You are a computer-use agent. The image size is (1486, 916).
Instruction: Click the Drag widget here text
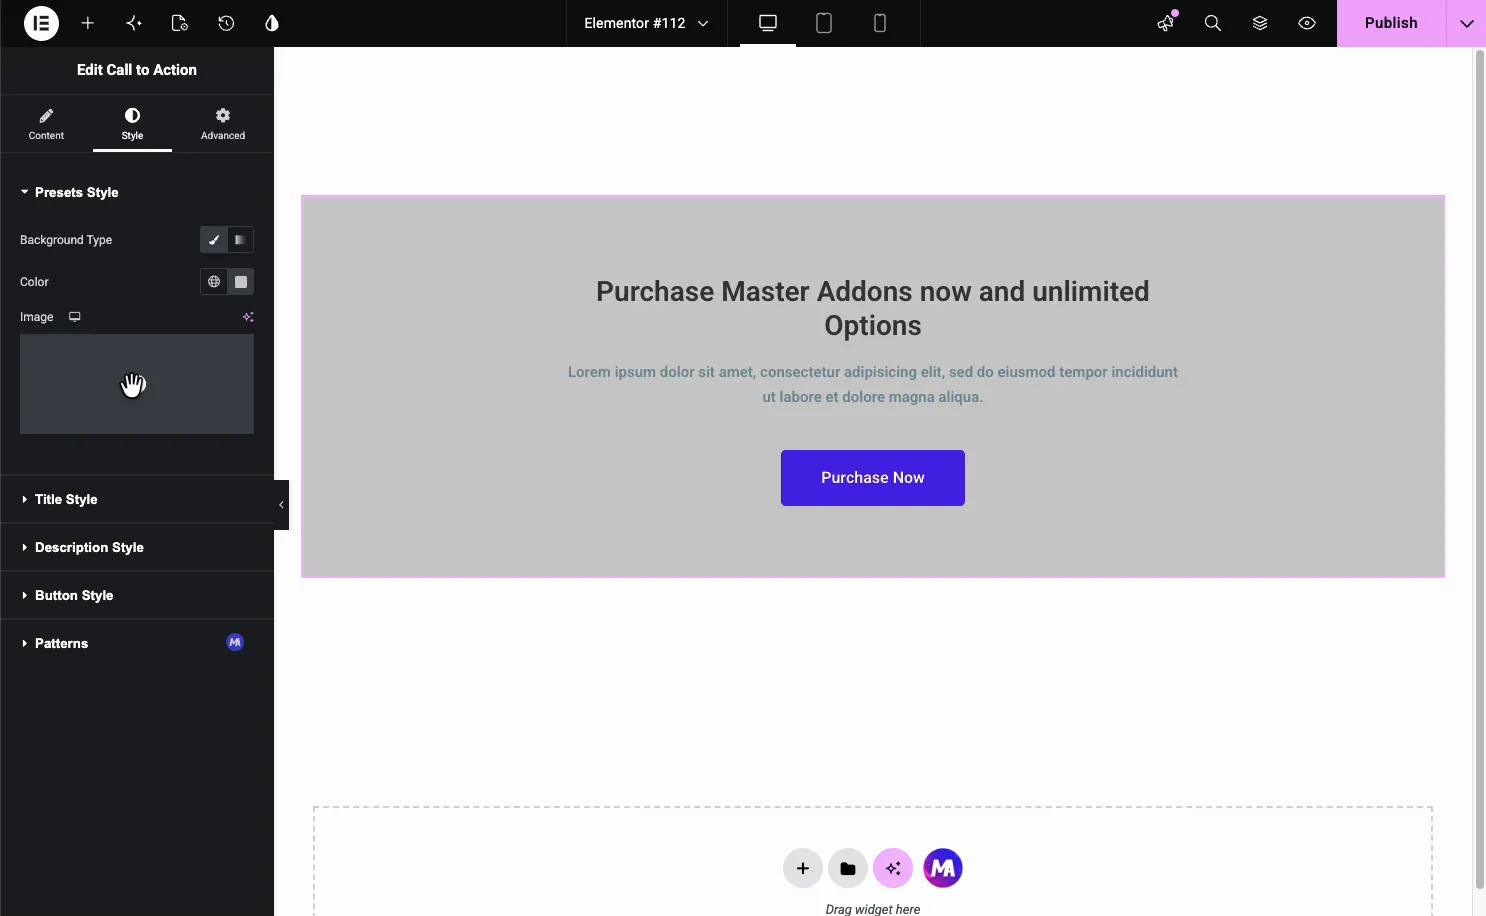[873, 909]
